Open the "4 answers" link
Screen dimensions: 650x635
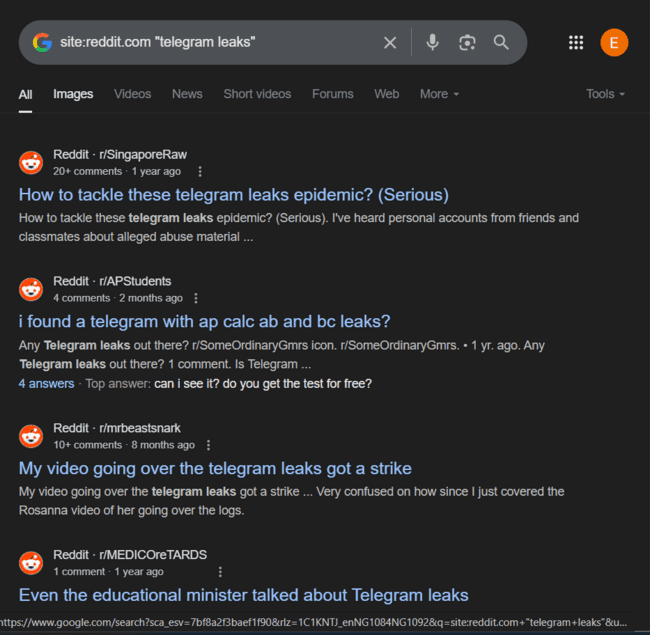point(46,384)
